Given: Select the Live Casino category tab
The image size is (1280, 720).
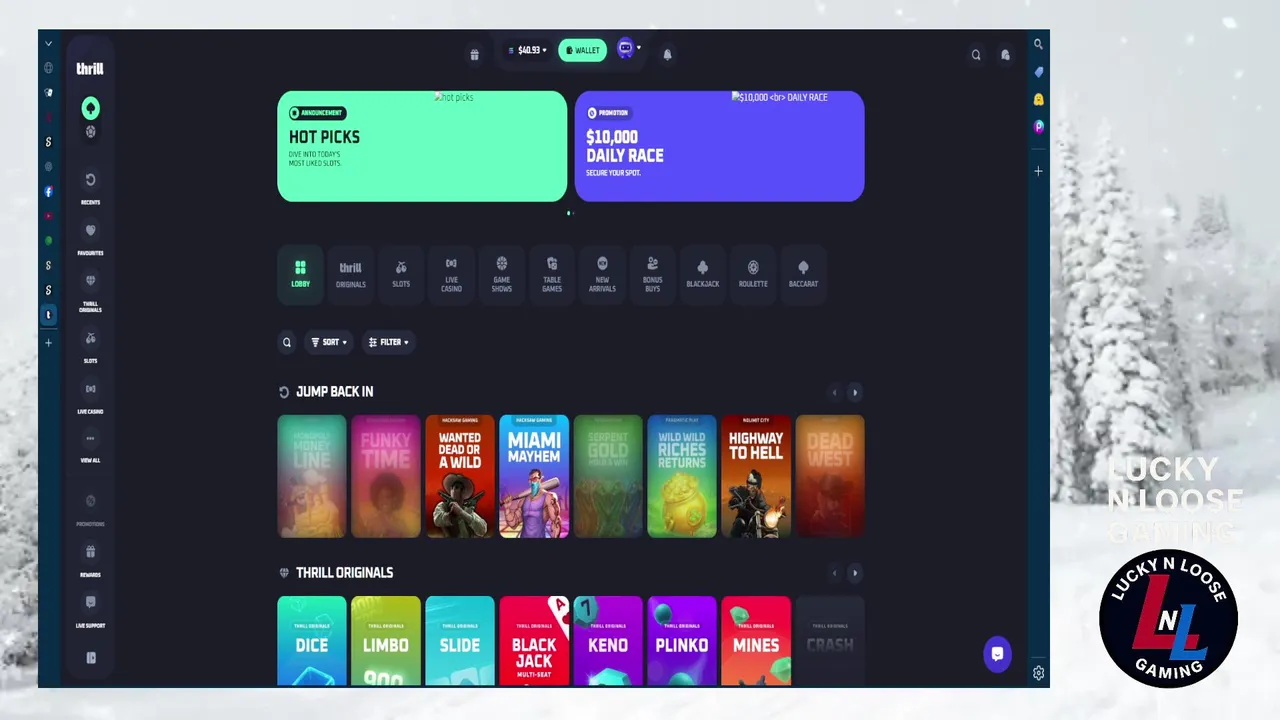Looking at the screenshot, I should (x=451, y=273).
